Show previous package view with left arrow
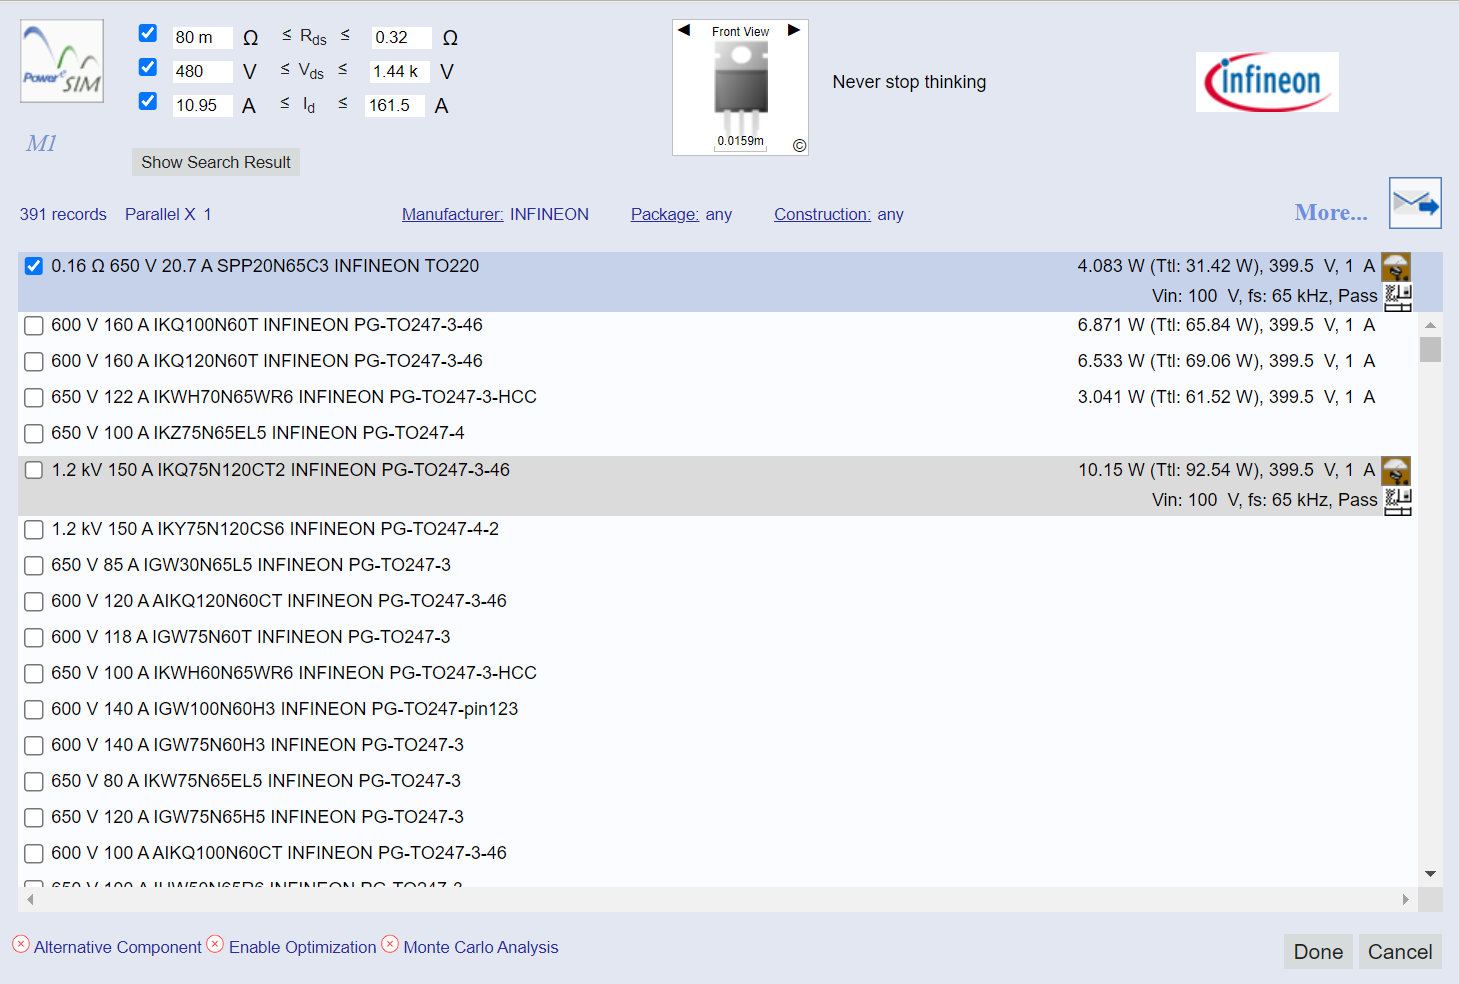1459x984 pixels. click(684, 30)
